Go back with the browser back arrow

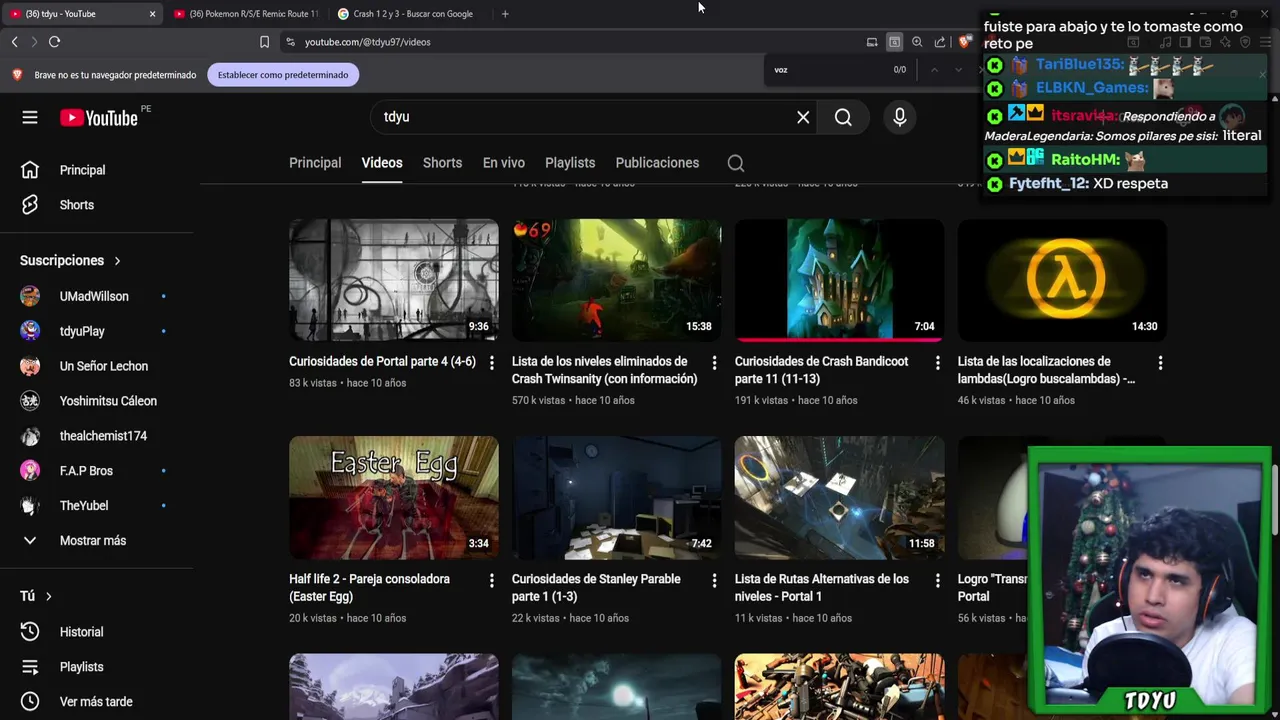14,42
